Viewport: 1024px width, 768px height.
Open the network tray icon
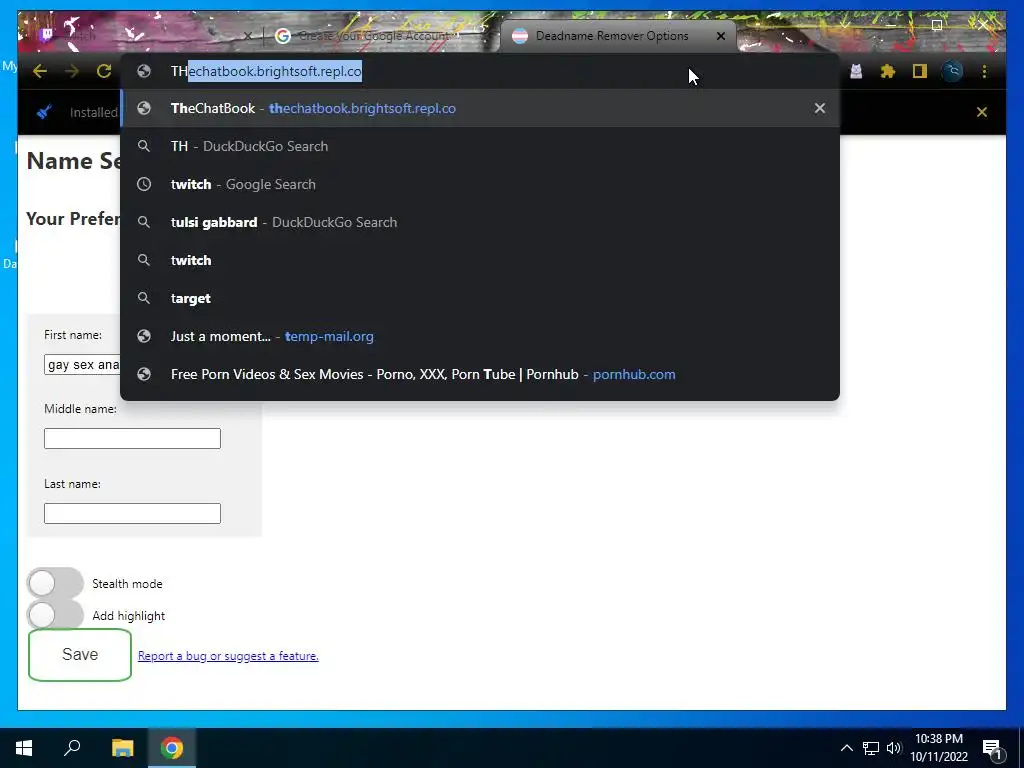click(871, 748)
